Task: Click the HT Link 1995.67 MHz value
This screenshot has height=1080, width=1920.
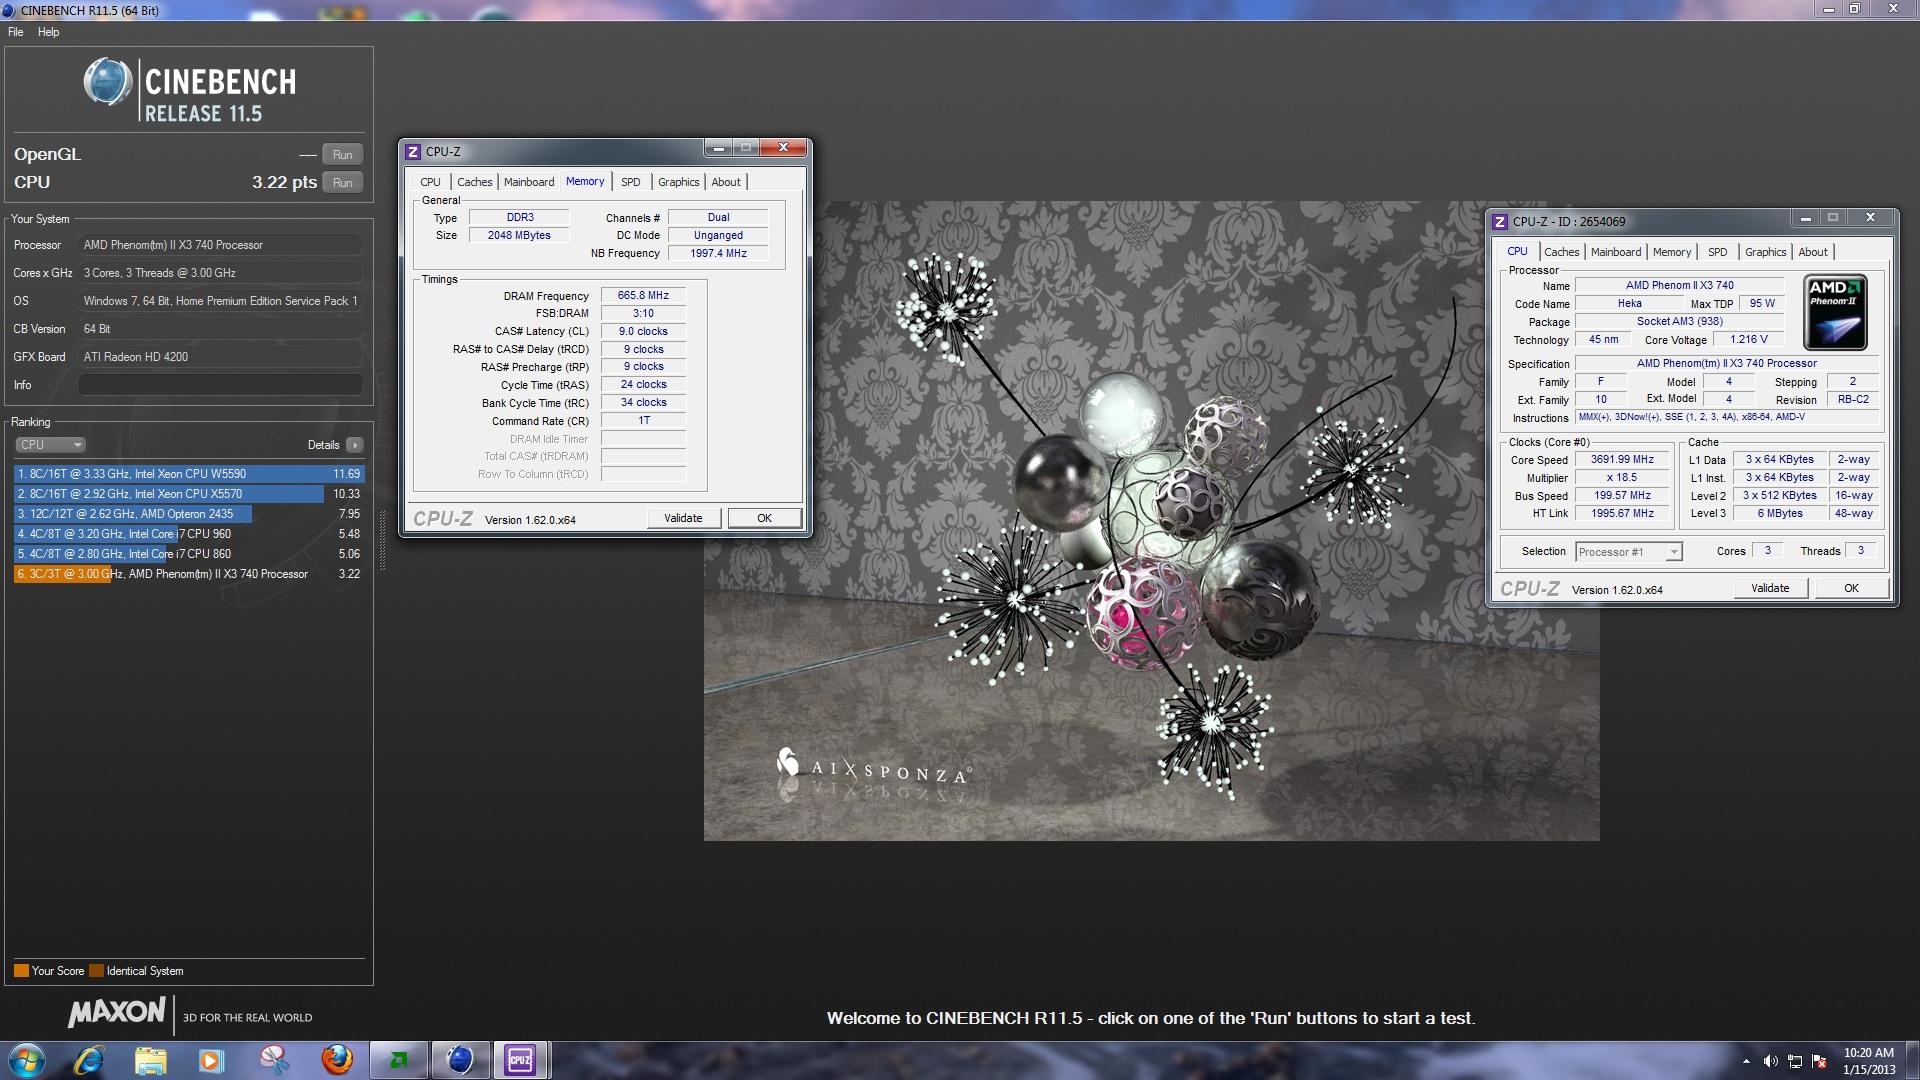Action: 1622,513
